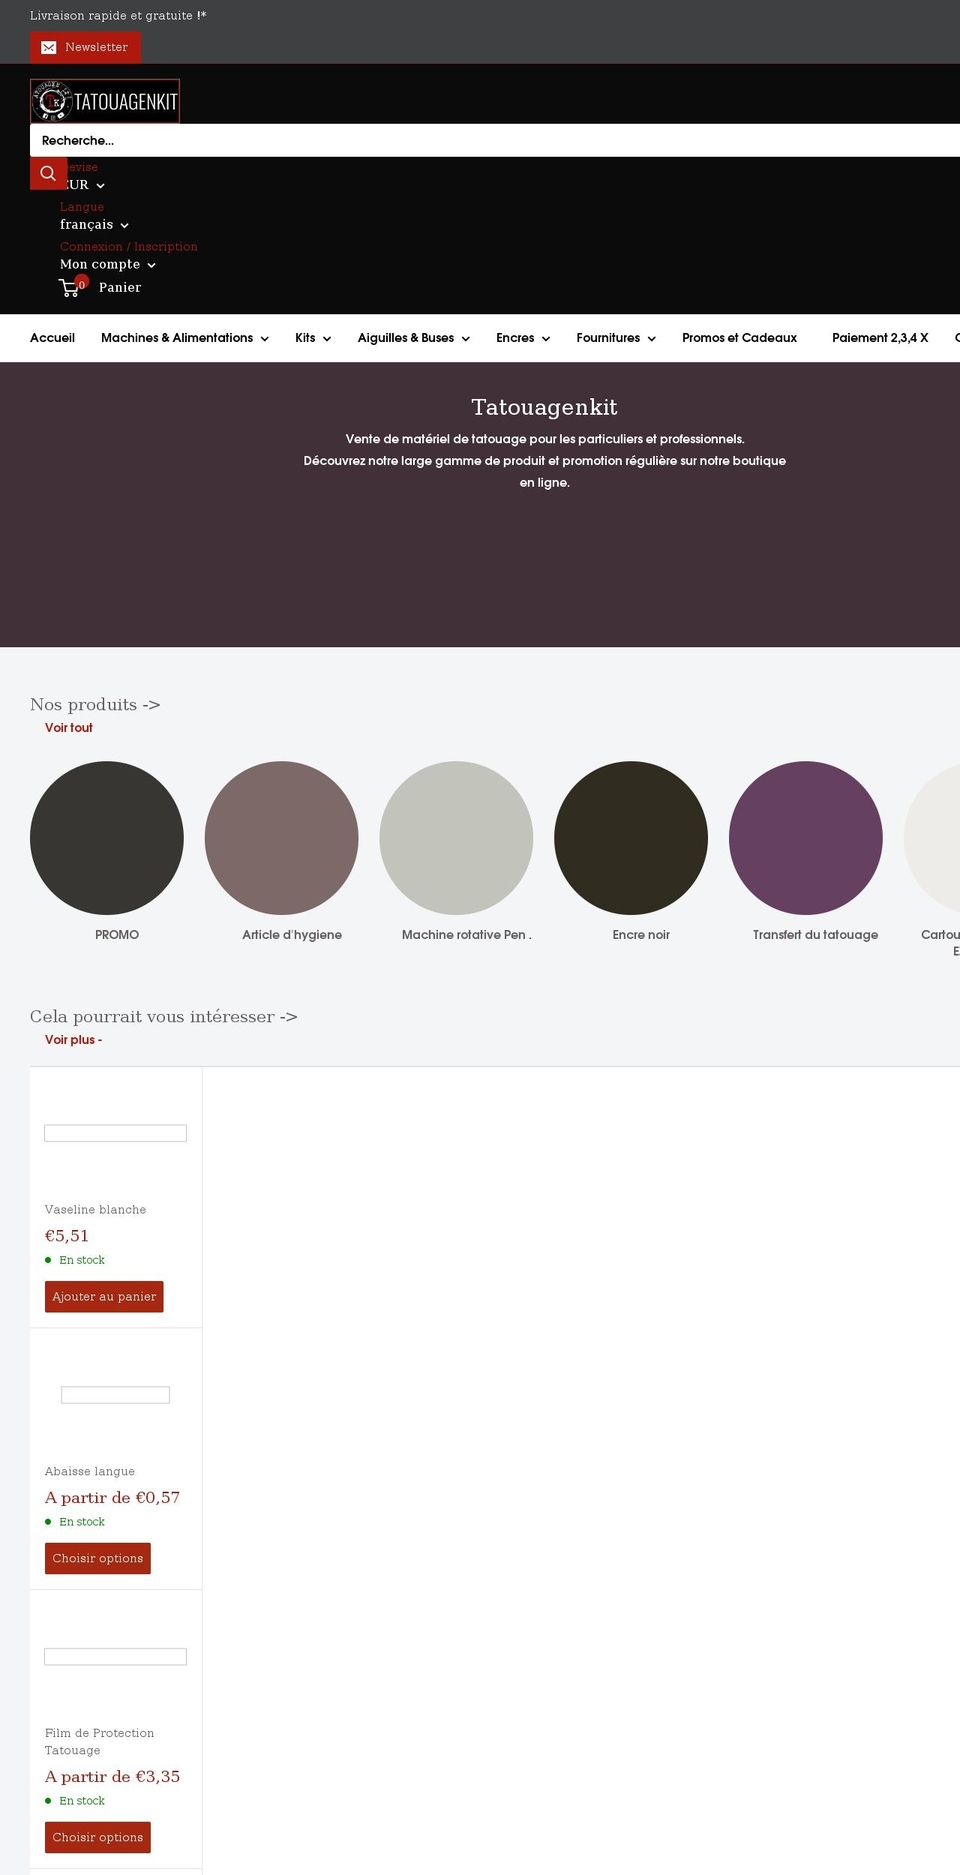The image size is (960, 1875).
Task: Expand Machines & Alimentations menu
Action: point(185,338)
